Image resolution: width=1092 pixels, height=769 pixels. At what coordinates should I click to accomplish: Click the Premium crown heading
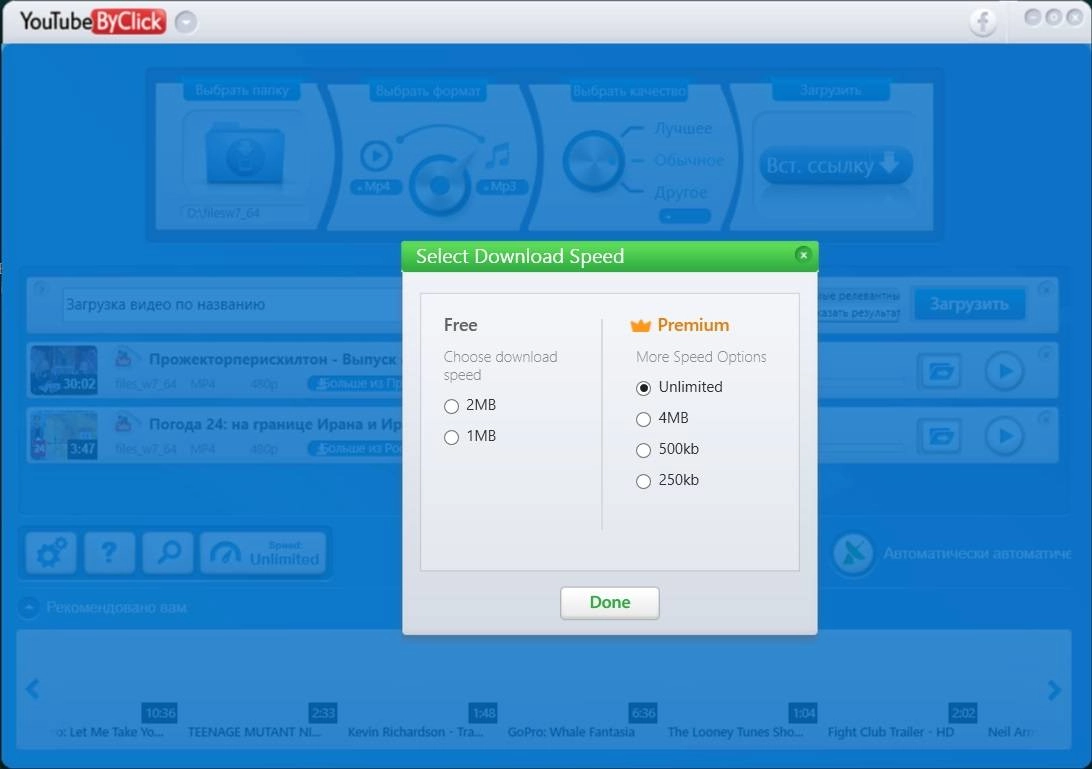(x=680, y=325)
